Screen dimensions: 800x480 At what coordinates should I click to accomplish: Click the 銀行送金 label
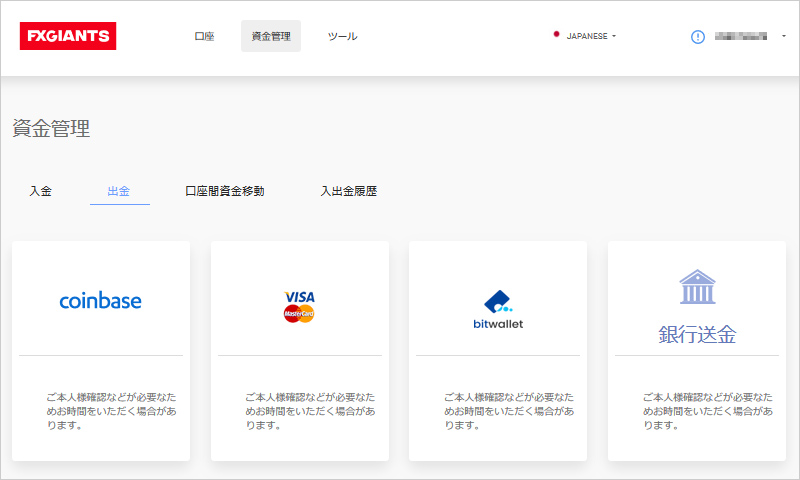click(697, 335)
